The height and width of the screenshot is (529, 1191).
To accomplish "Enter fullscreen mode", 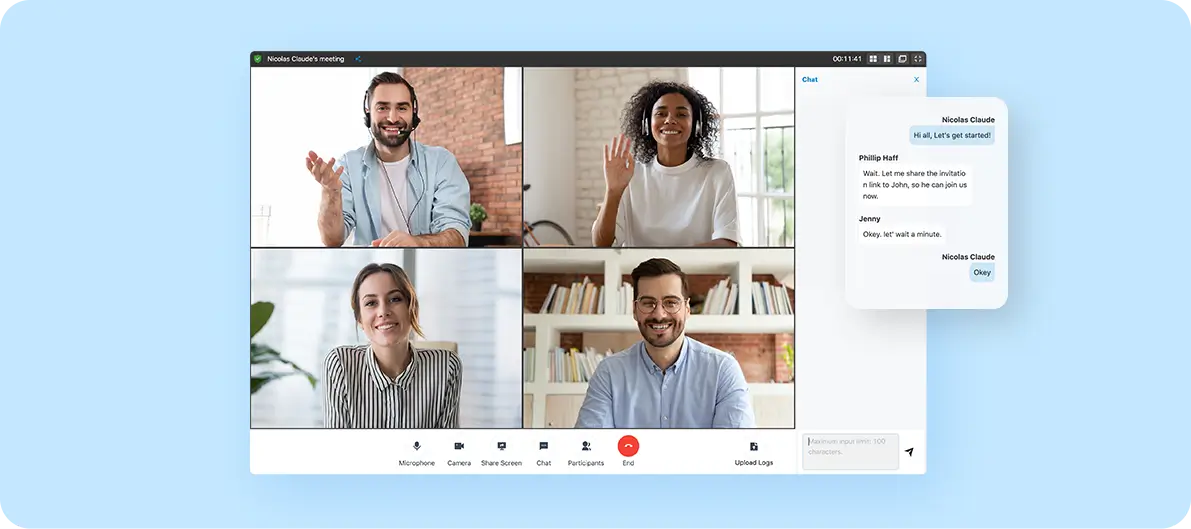I will pos(917,59).
